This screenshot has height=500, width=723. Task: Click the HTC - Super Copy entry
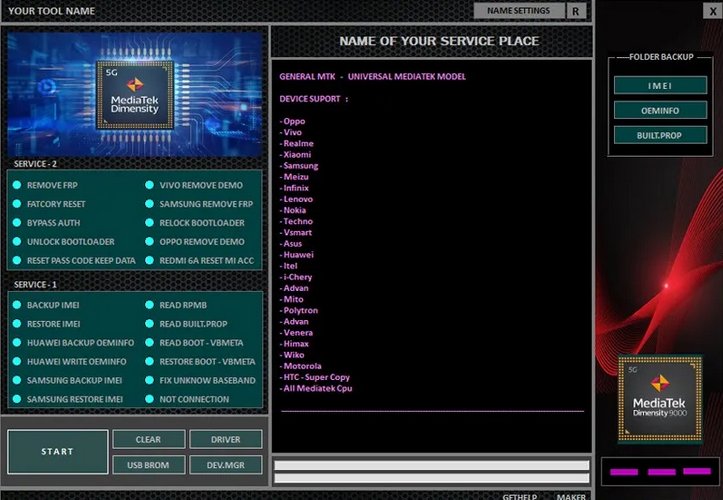(x=314, y=377)
